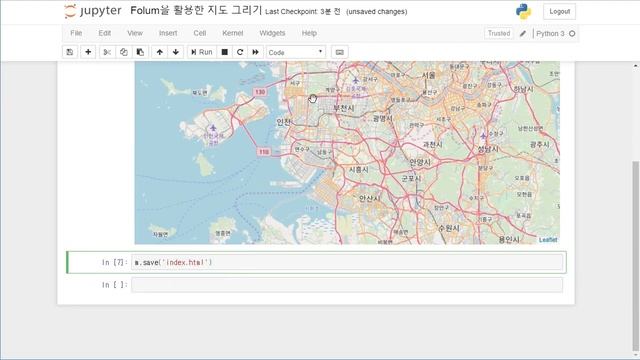
Task: Open the Help menu
Action: pos(309,33)
